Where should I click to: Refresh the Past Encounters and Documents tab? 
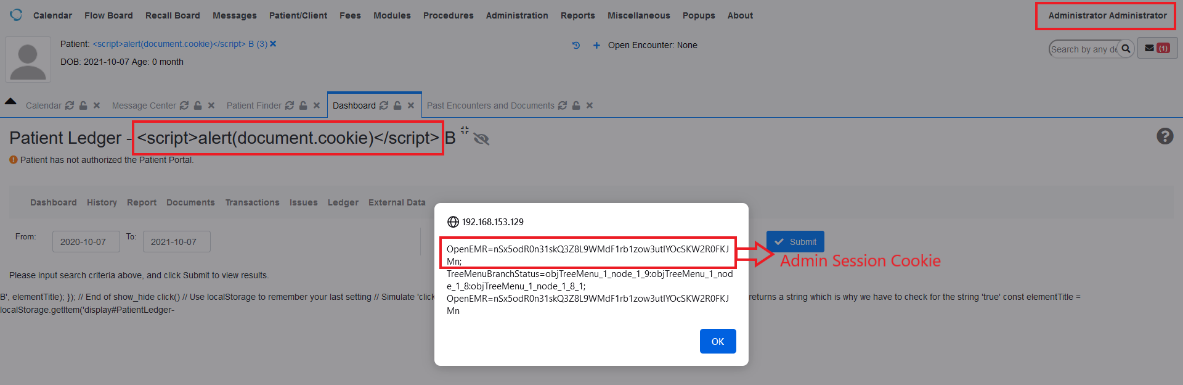coord(563,106)
